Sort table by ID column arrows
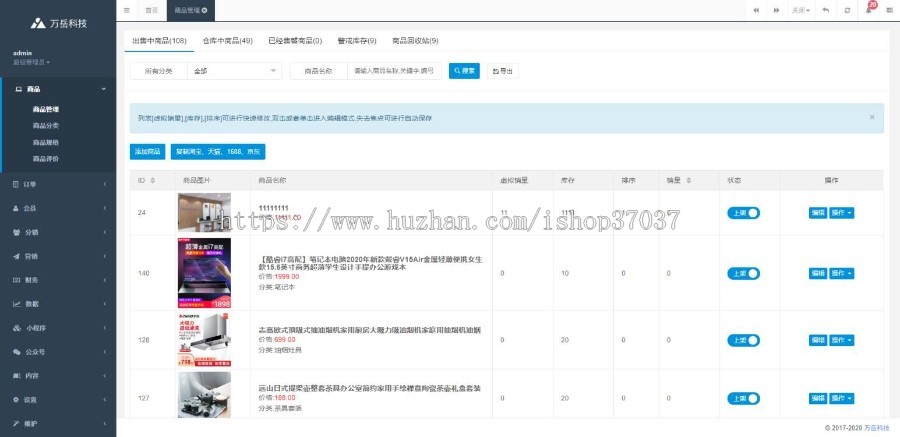This screenshot has height=437, width=900. tap(153, 180)
